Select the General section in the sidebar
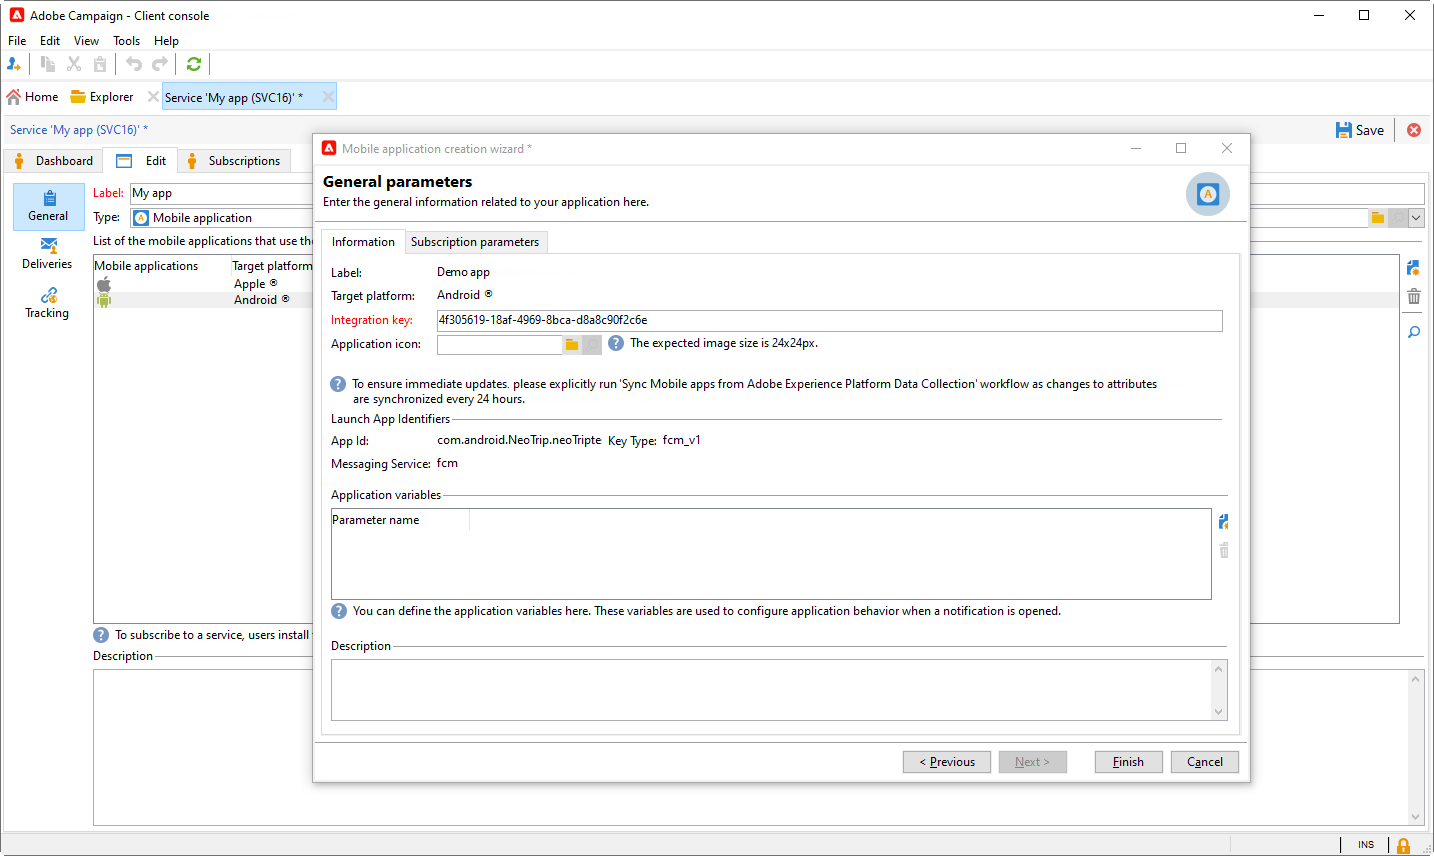The width and height of the screenshot is (1434, 856). tap(48, 207)
